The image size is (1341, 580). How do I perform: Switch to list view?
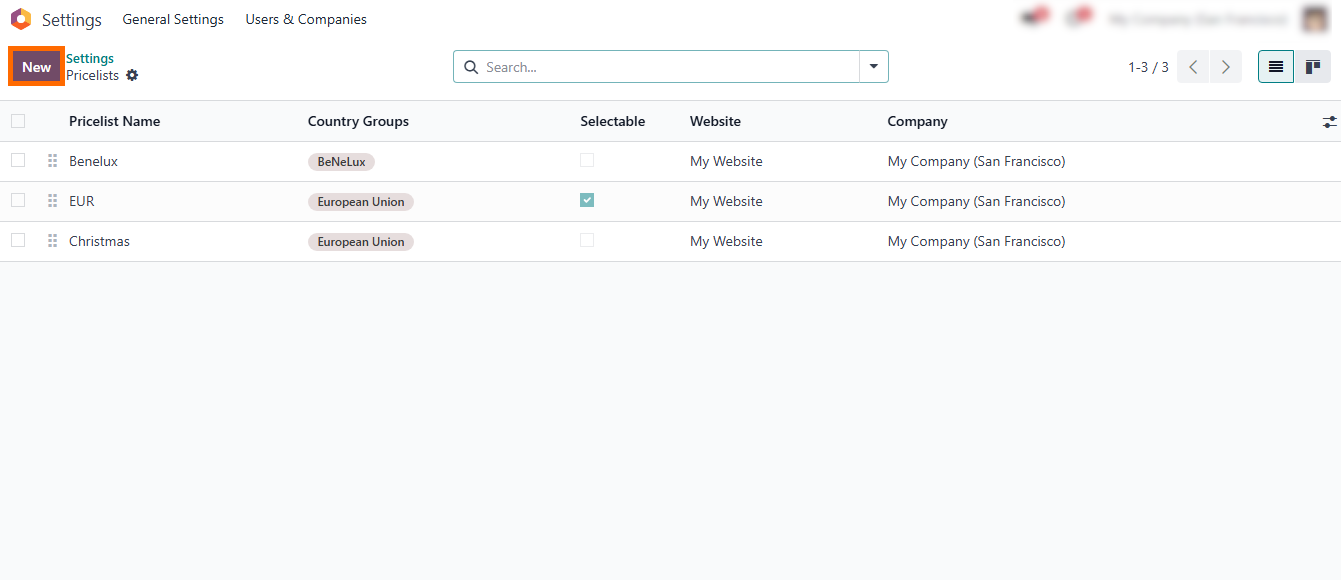click(1276, 67)
